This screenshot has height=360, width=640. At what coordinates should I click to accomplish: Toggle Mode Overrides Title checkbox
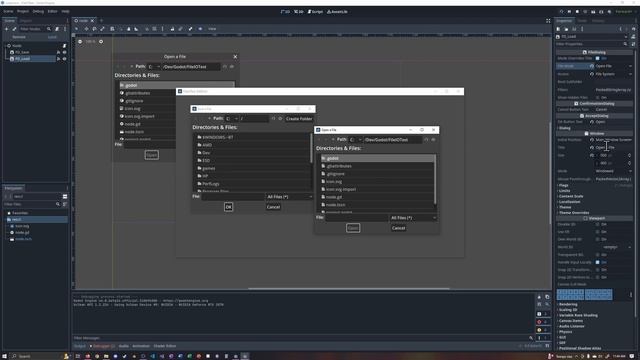(598, 58)
